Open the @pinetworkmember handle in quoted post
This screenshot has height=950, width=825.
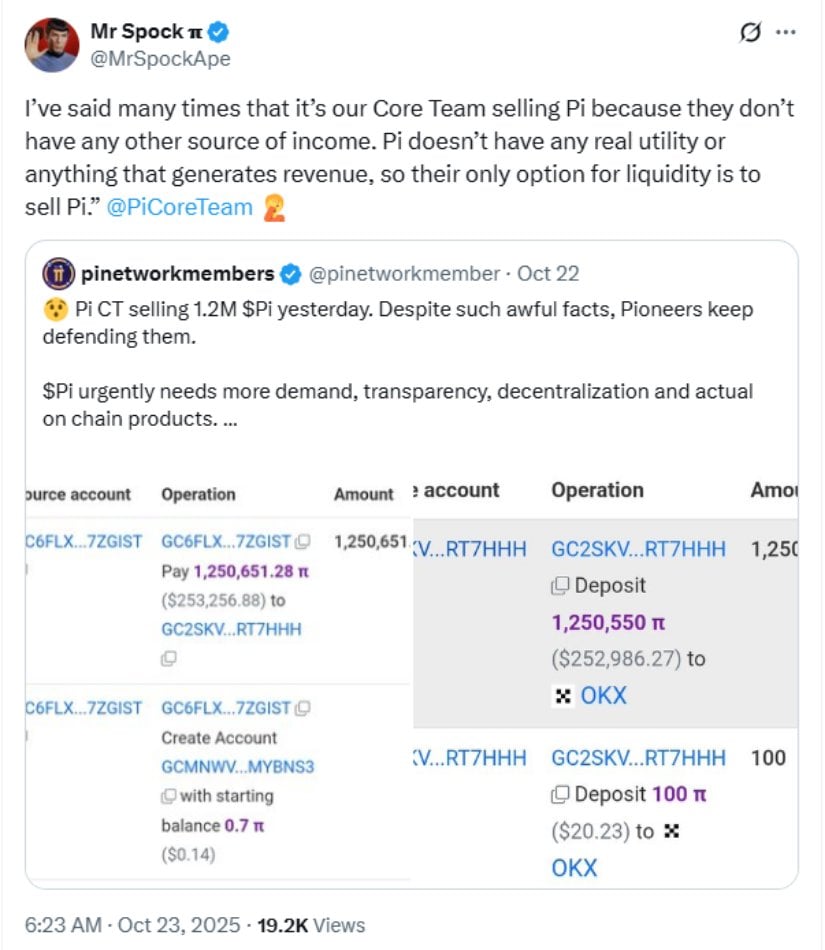tap(407, 274)
